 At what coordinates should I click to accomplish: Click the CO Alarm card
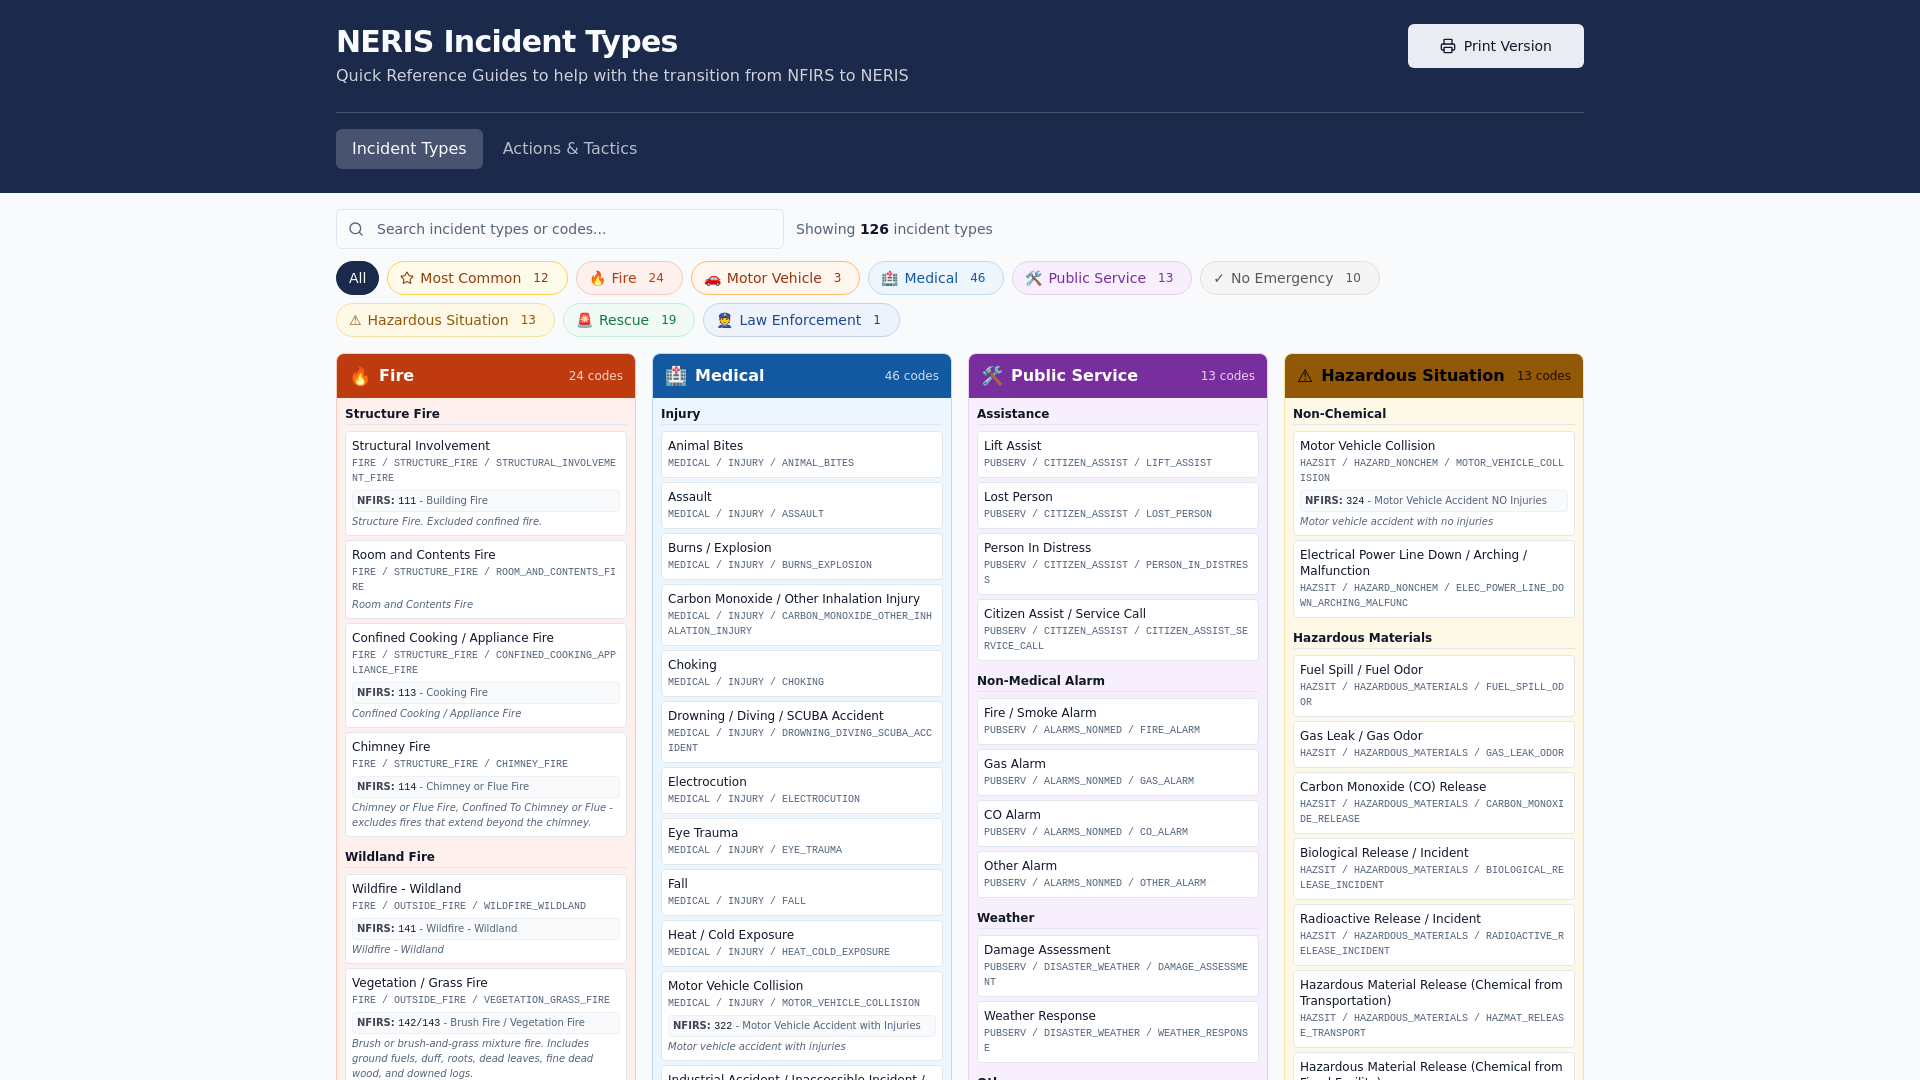1118,824
